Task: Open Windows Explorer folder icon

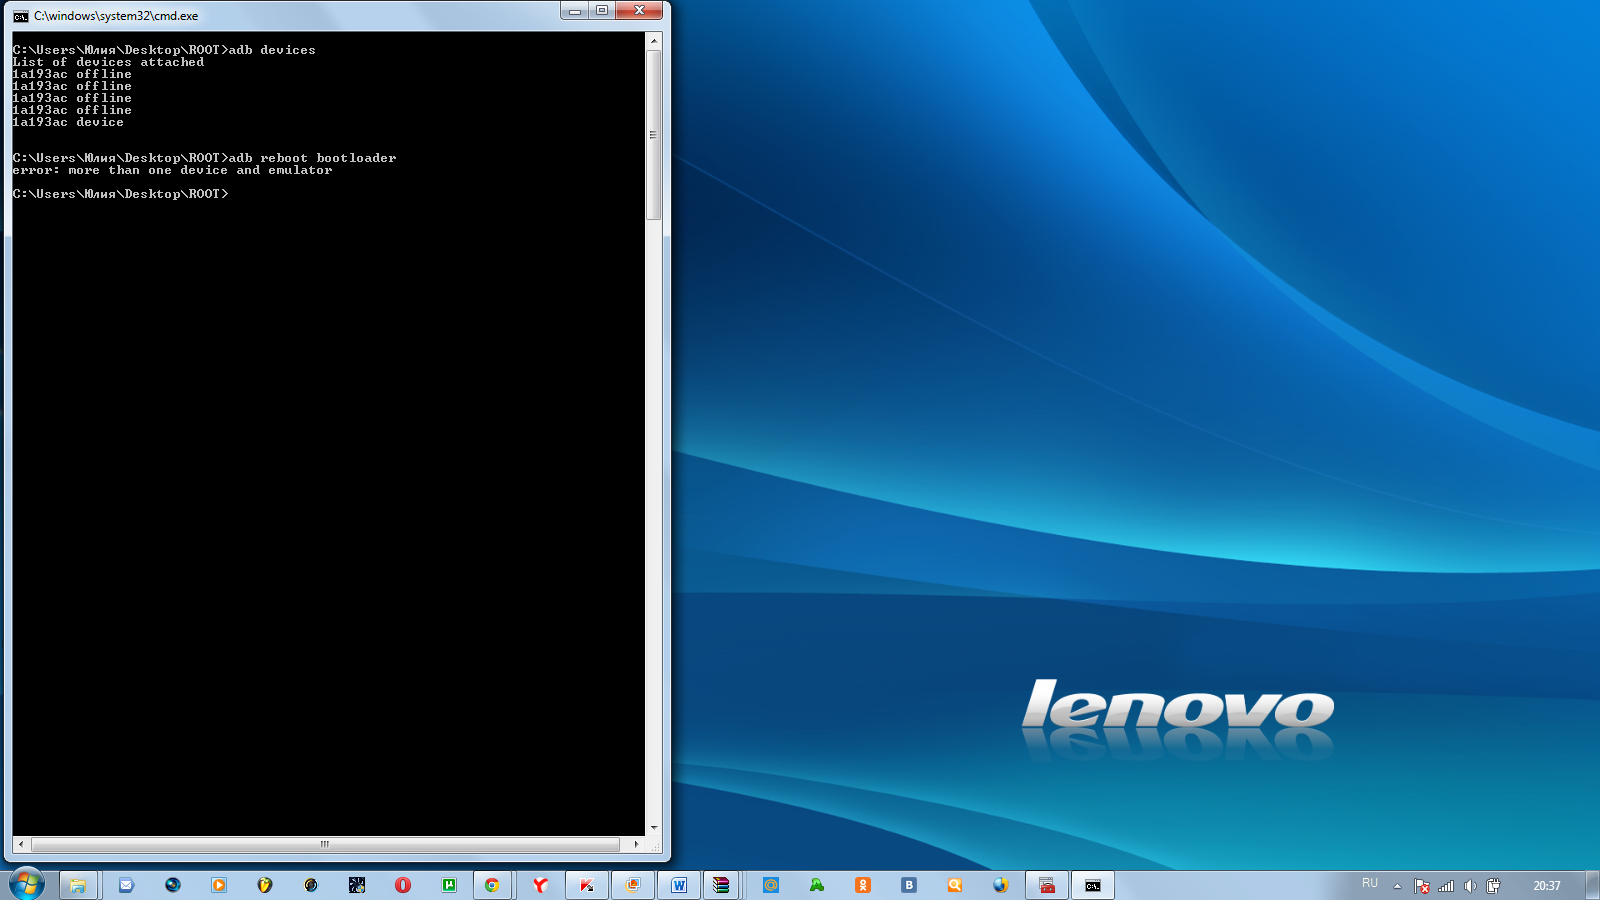Action: [78, 885]
